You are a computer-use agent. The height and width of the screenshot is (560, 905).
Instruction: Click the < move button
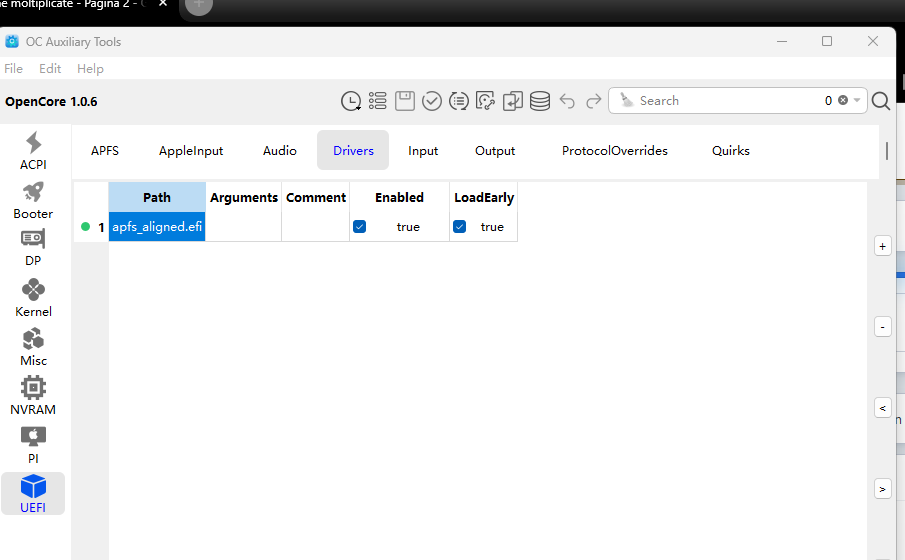tap(882, 408)
